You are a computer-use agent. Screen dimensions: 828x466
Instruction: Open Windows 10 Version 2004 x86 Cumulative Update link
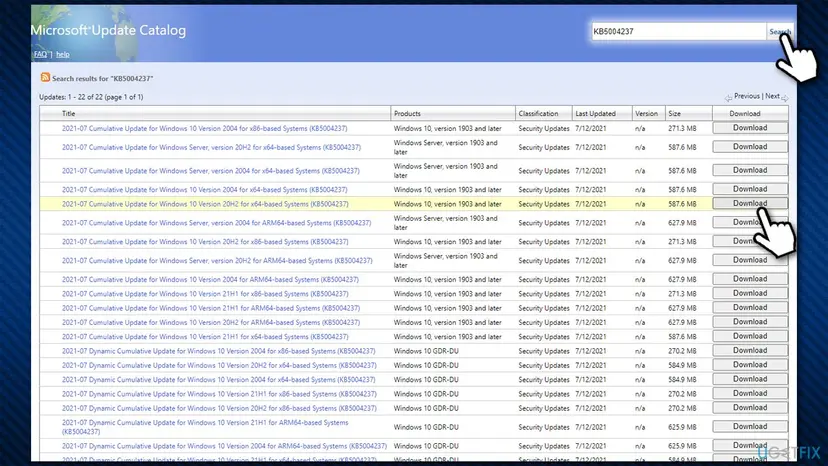point(204,128)
